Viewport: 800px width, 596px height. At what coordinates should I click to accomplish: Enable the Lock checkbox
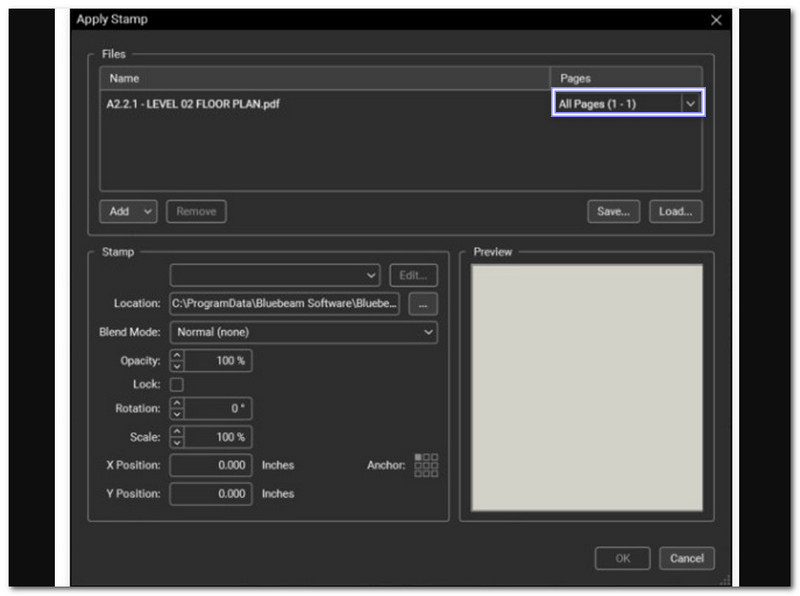tap(177, 384)
